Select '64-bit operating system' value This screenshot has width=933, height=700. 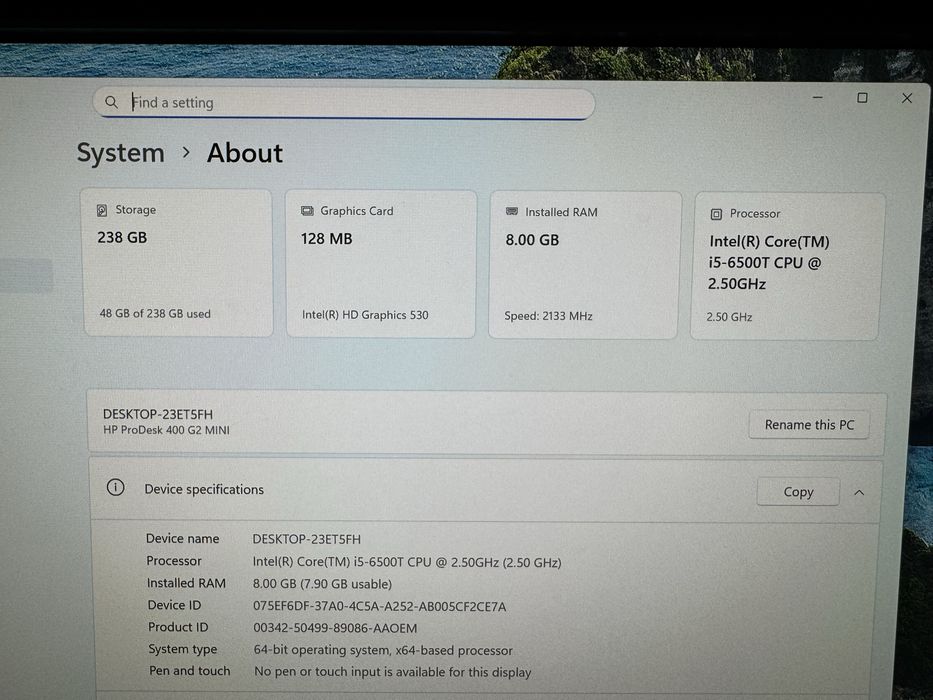pos(383,650)
